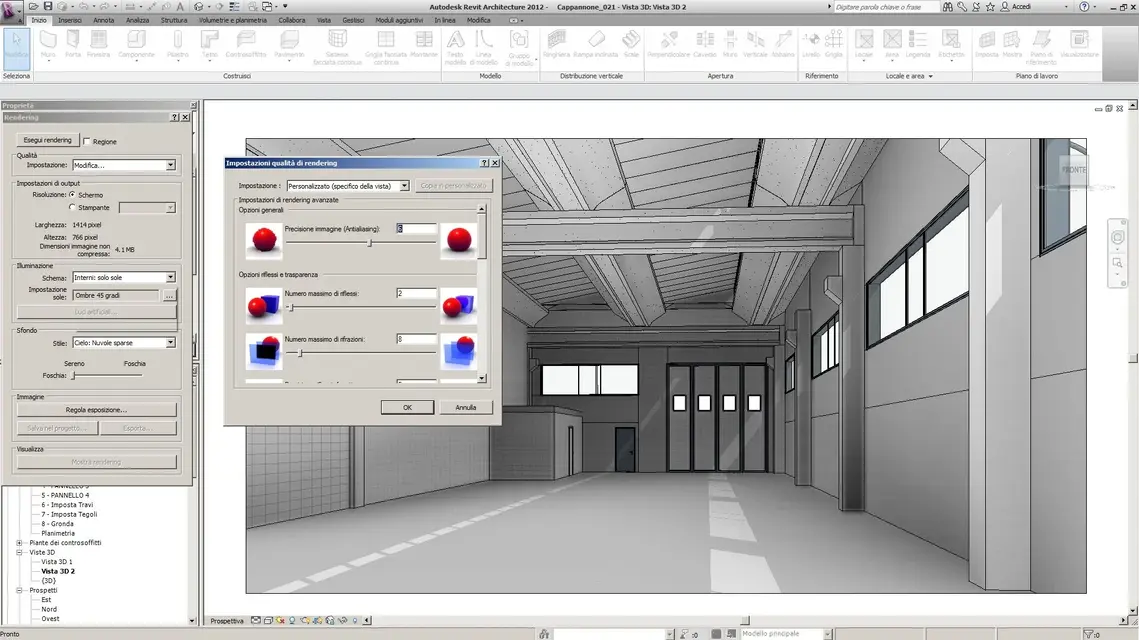Click the favorites star icon in title bar
The width and height of the screenshot is (1139, 640).
pos(990,7)
